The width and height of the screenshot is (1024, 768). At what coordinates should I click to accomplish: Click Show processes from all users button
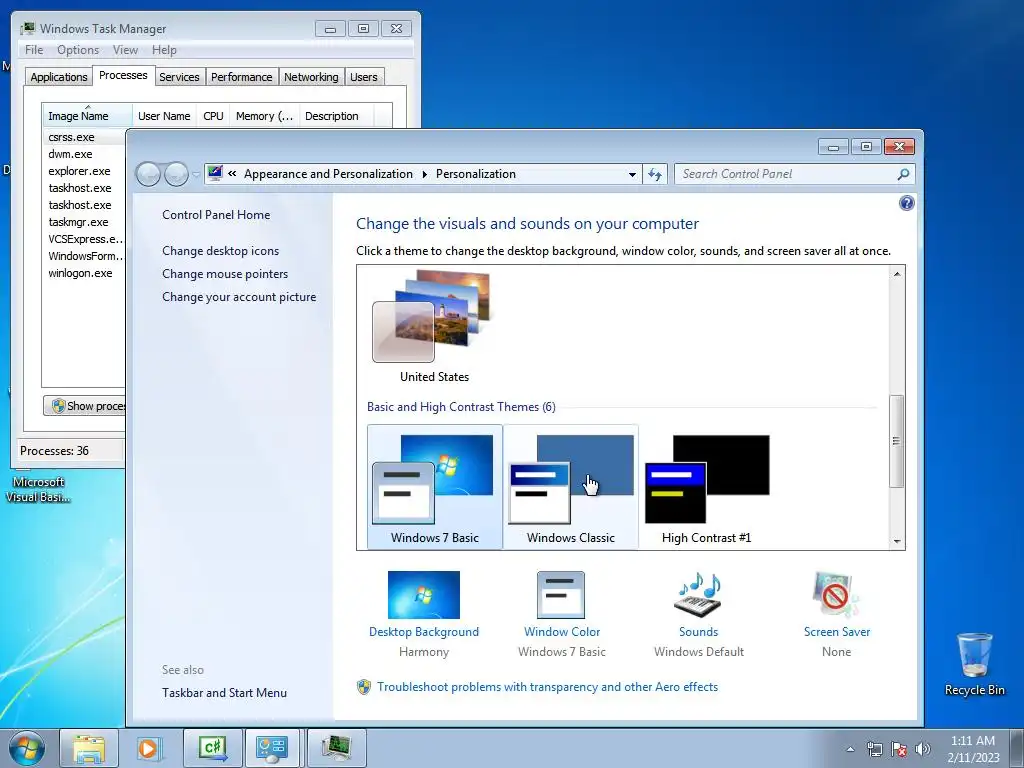click(x=85, y=406)
